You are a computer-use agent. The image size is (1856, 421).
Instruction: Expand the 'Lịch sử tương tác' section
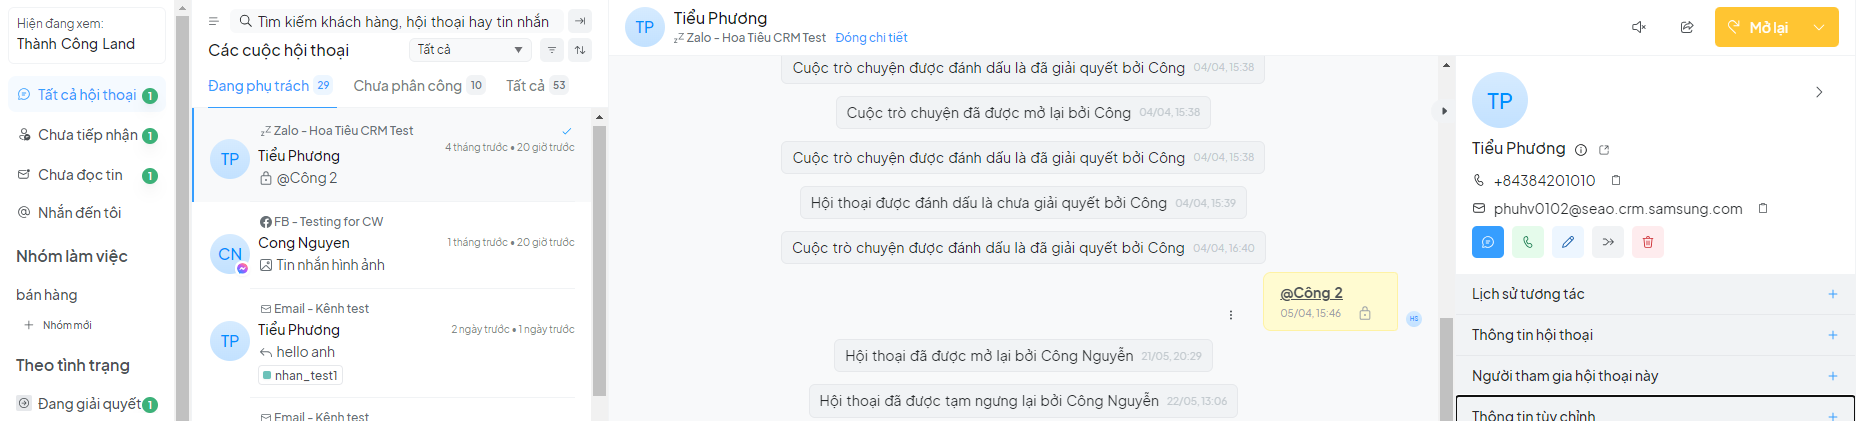pyautogui.click(x=1832, y=294)
